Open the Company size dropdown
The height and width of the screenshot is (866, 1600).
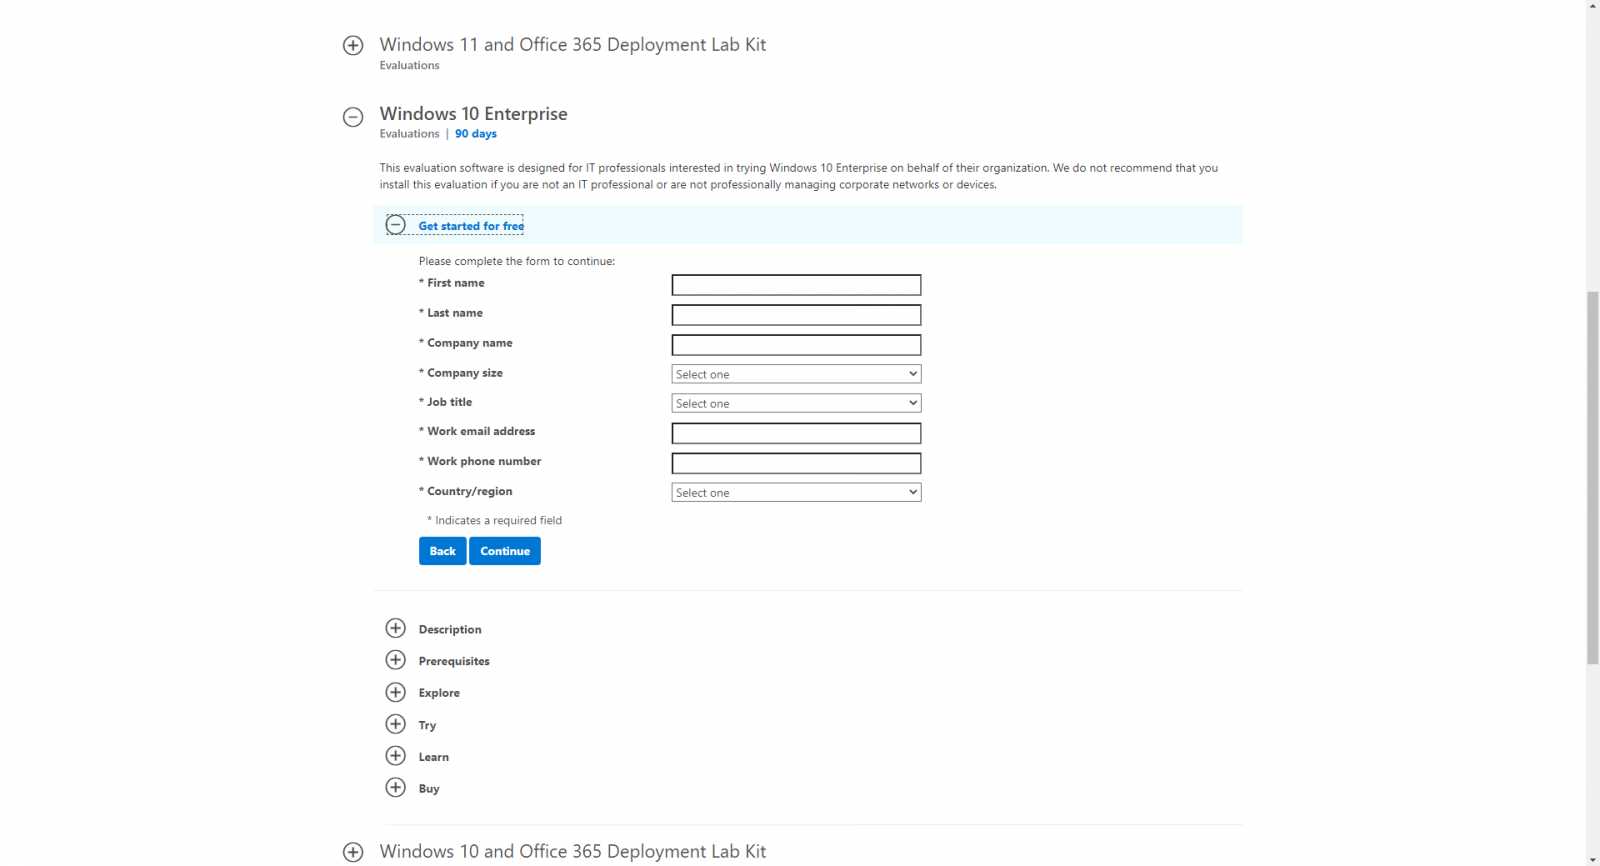pos(796,374)
